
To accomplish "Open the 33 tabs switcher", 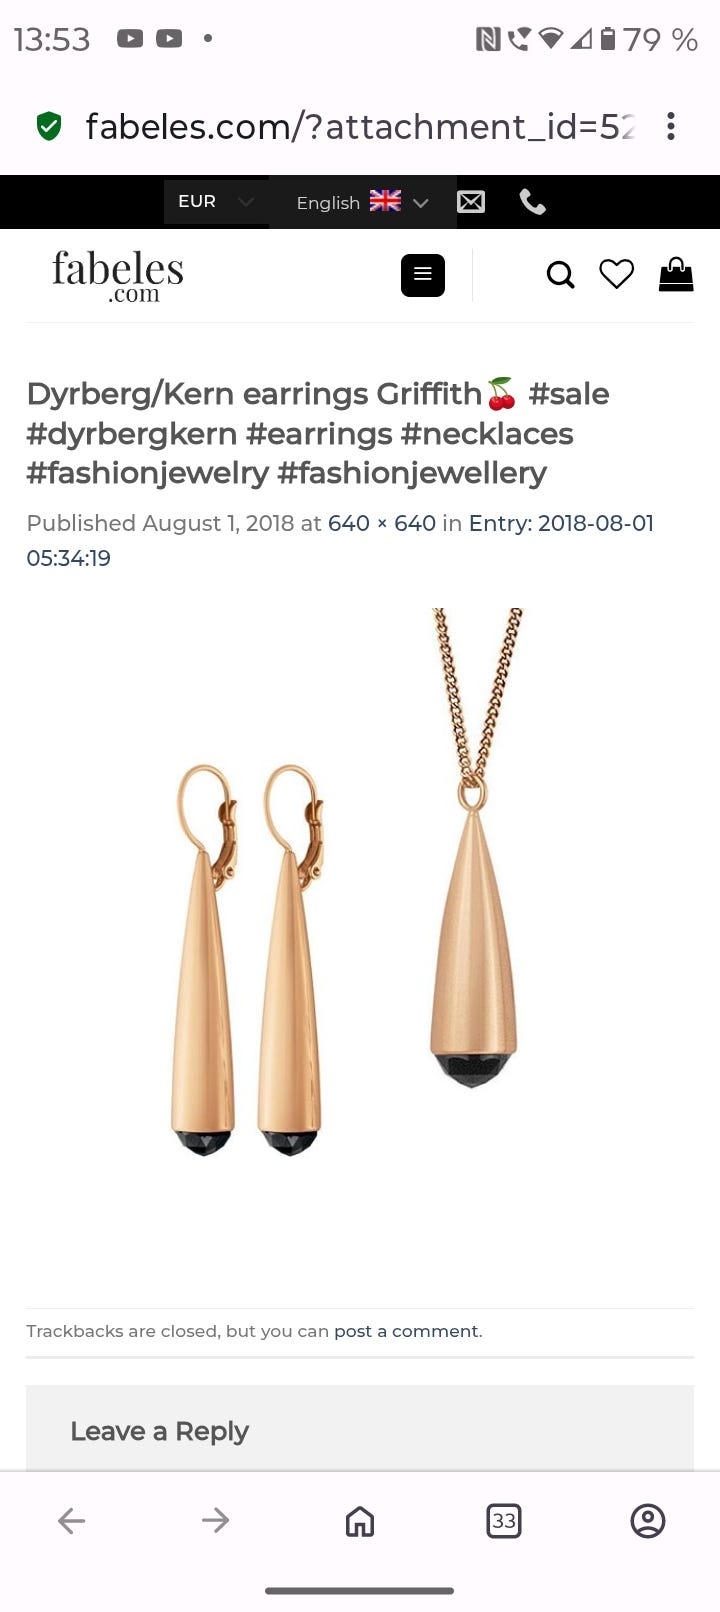I will coord(504,1521).
